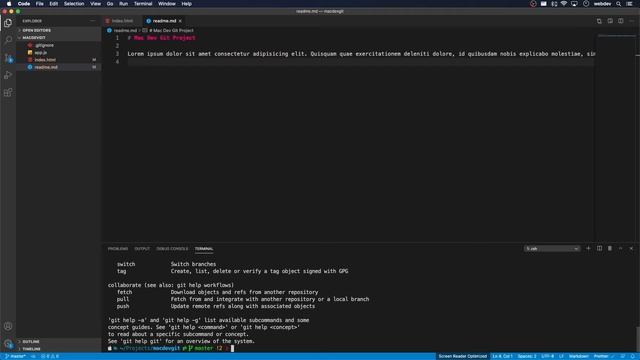Switch to the index.html editor tab
Screen dimensions: 640x360
(x=122, y=21)
